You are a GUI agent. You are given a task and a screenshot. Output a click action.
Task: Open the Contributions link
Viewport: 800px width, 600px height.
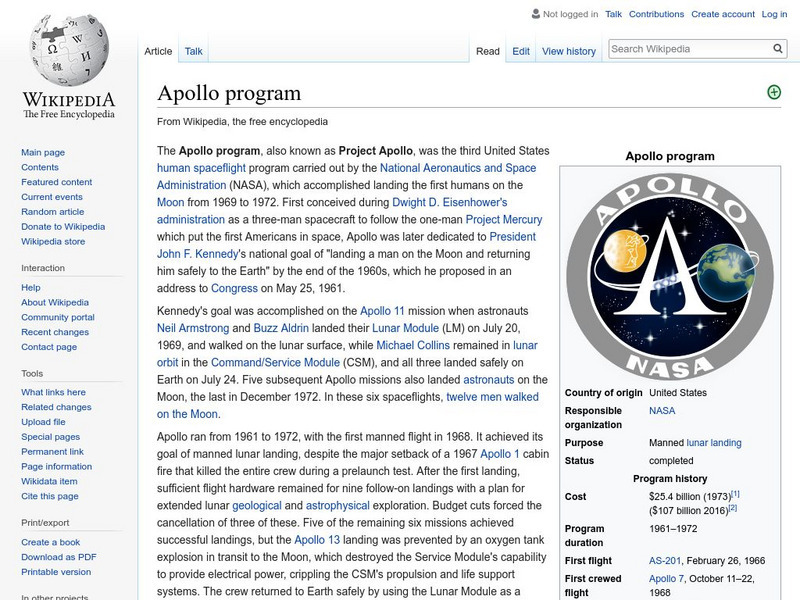[x=656, y=14]
